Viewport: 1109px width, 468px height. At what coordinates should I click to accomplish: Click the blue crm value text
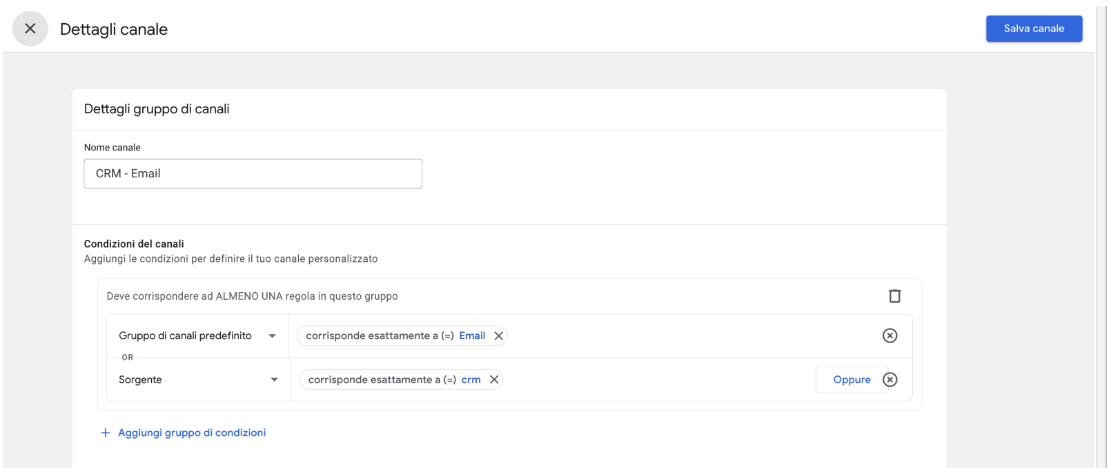pos(471,380)
